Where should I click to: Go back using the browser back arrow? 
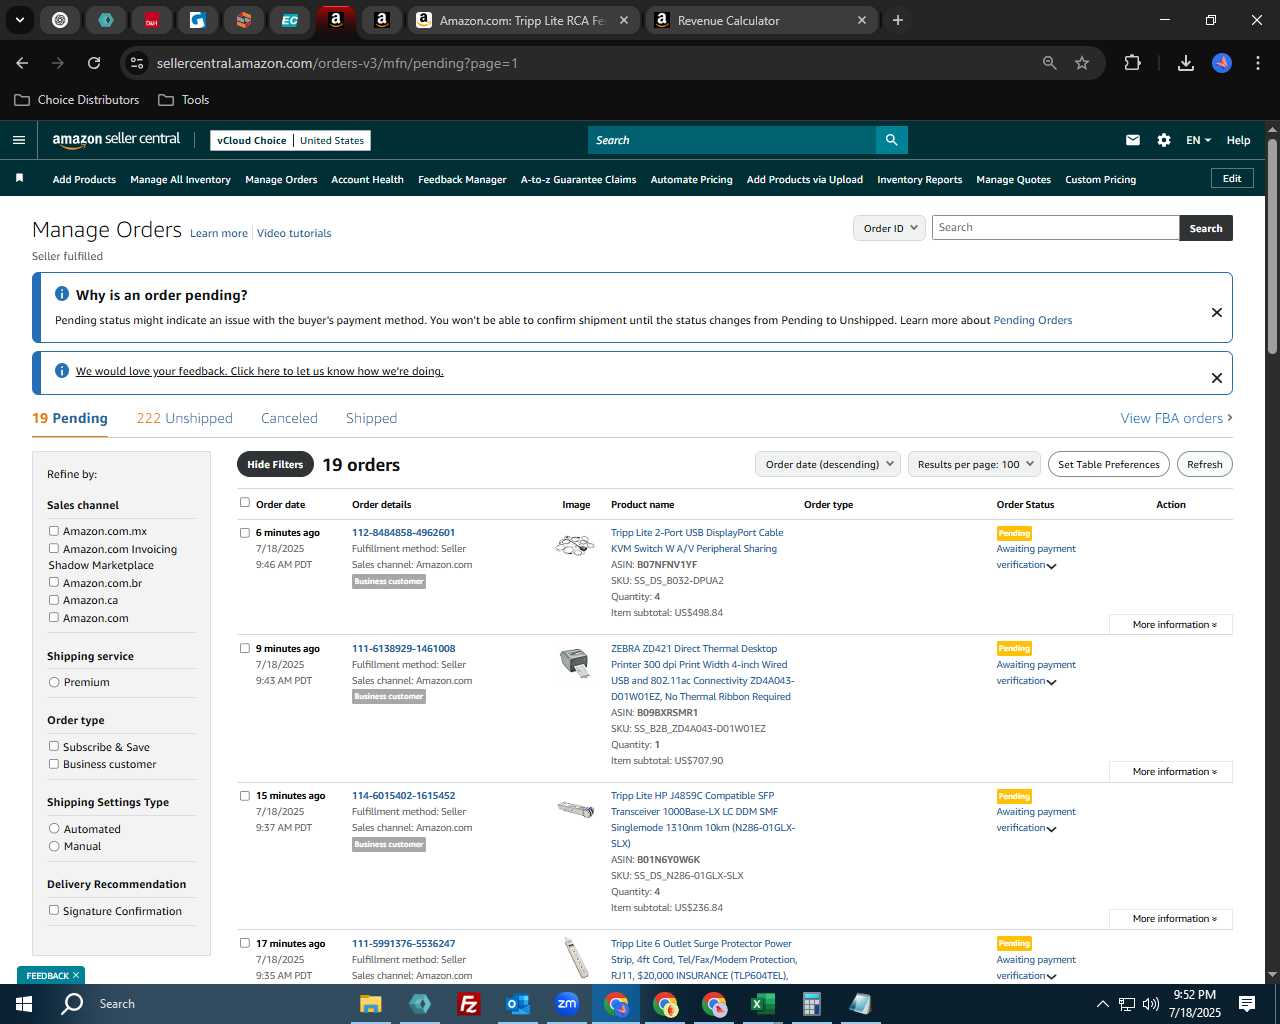pyautogui.click(x=23, y=63)
